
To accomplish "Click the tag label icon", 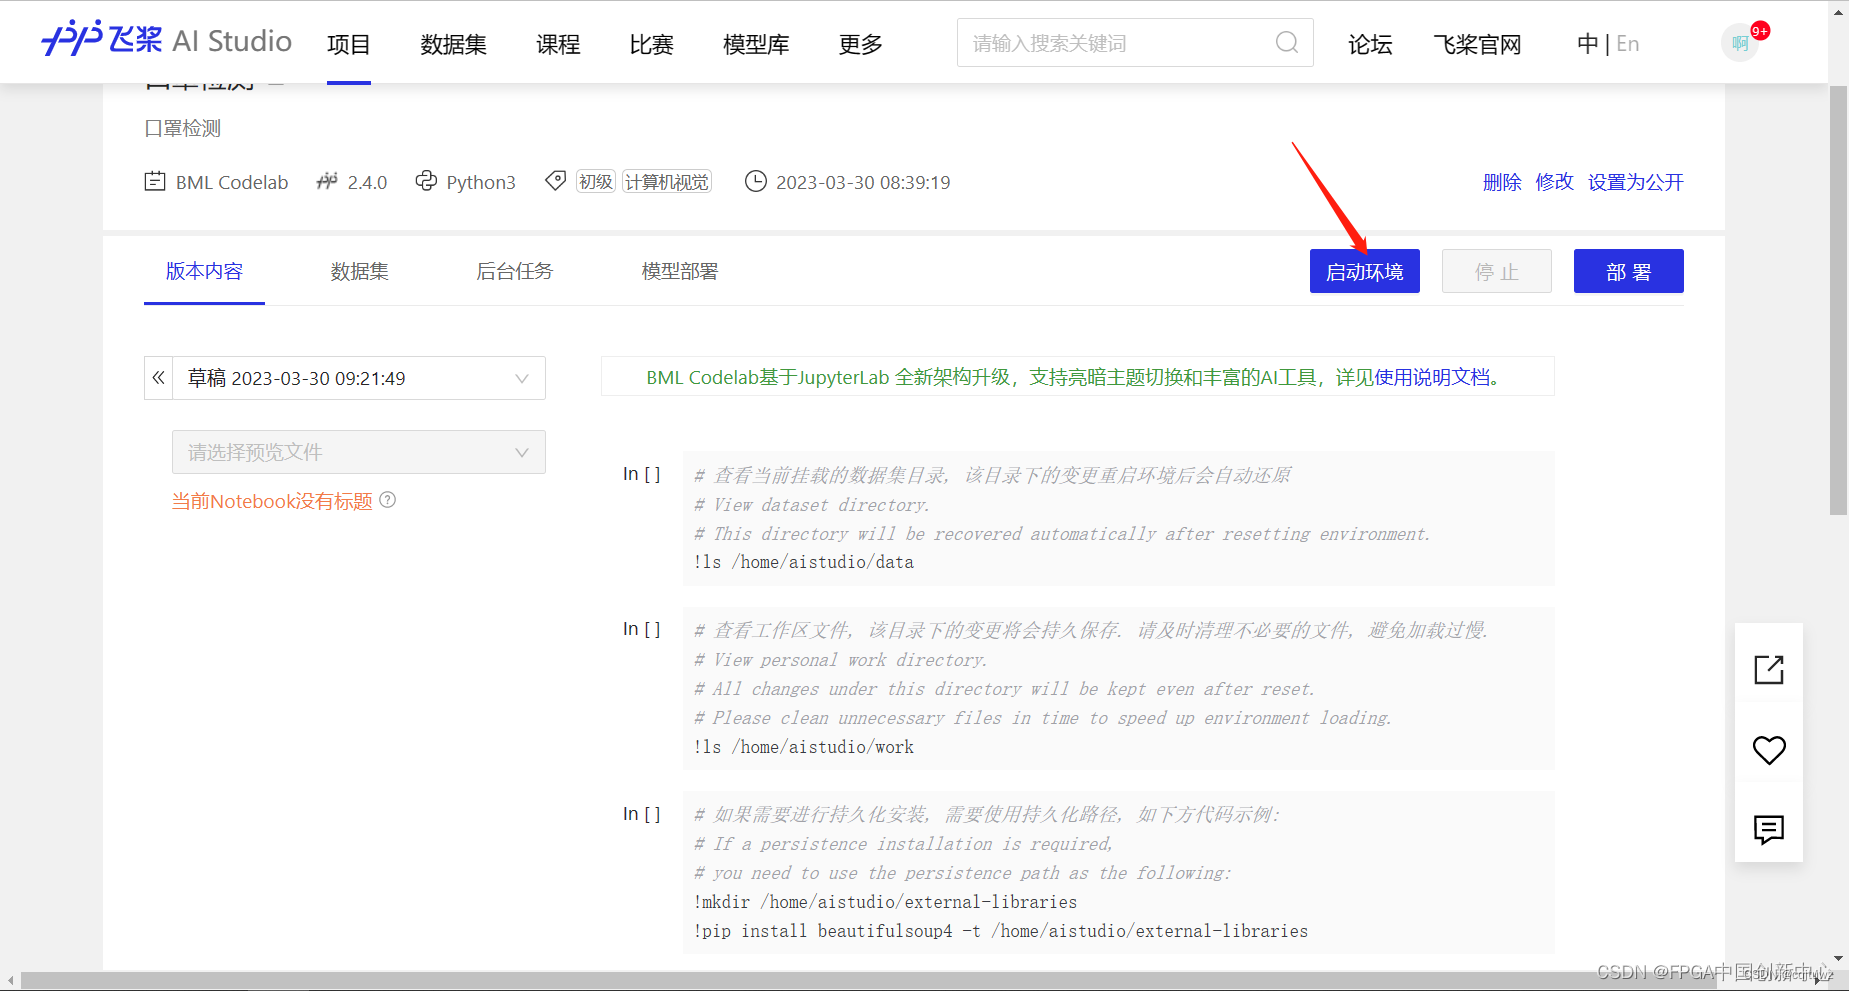I will tap(555, 181).
